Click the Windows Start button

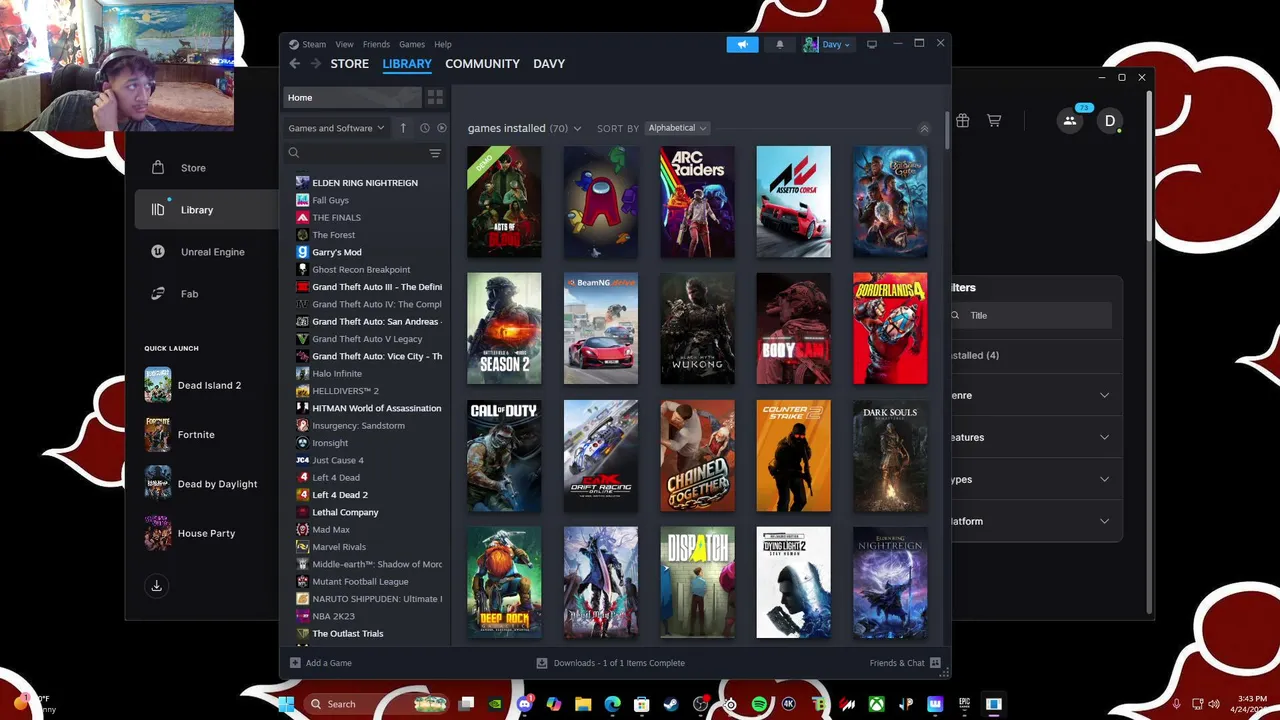tap(286, 704)
